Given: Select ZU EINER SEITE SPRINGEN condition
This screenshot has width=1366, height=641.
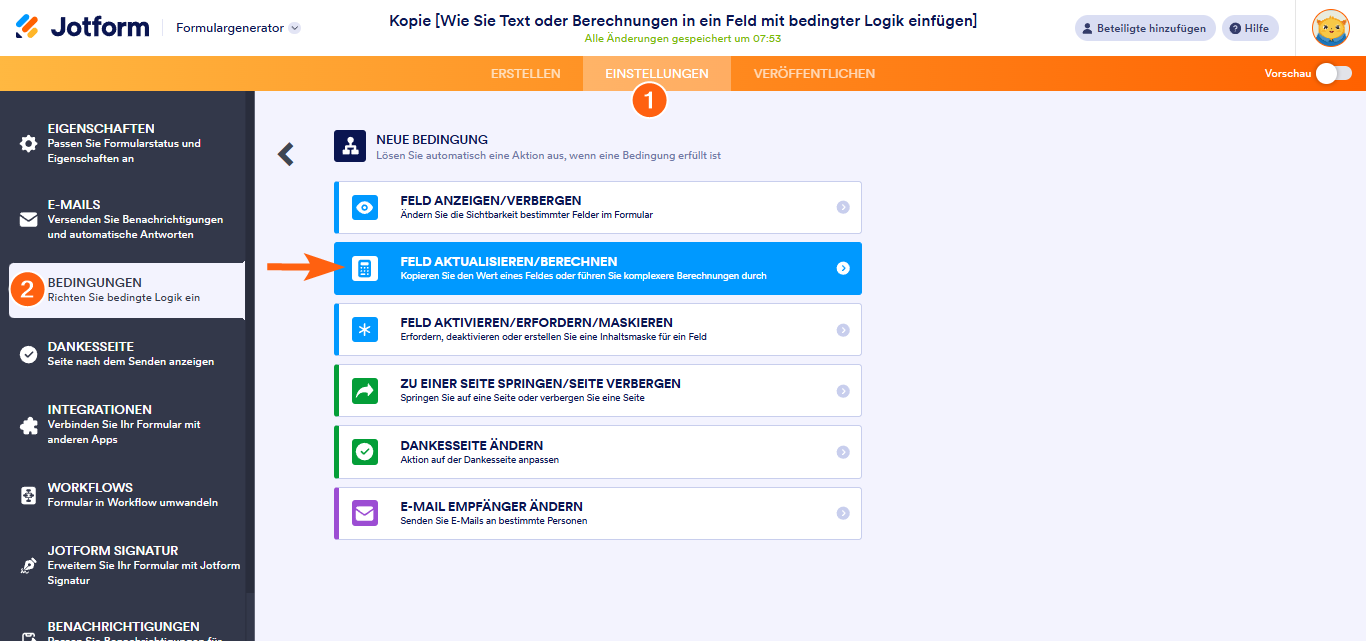Looking at the screenshot, I should [x=598, y=391].
